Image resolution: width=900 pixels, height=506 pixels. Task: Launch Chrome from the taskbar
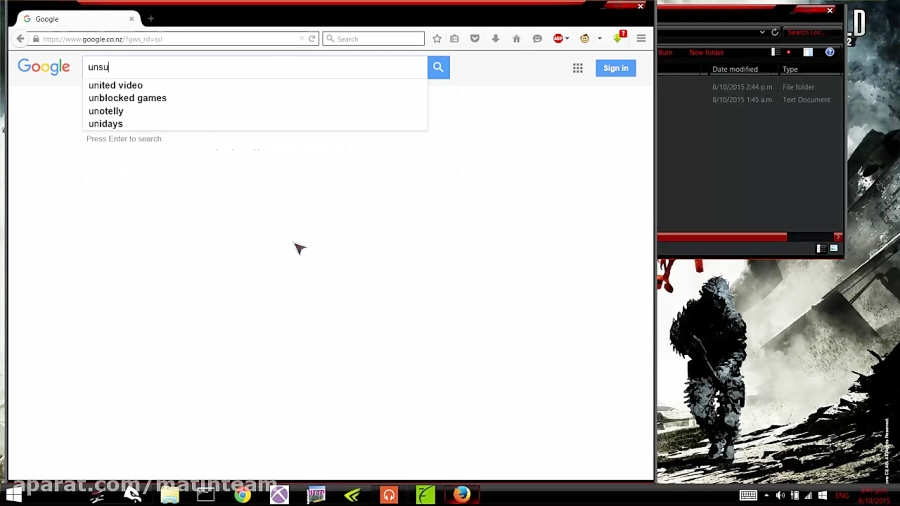pos(242,495)
